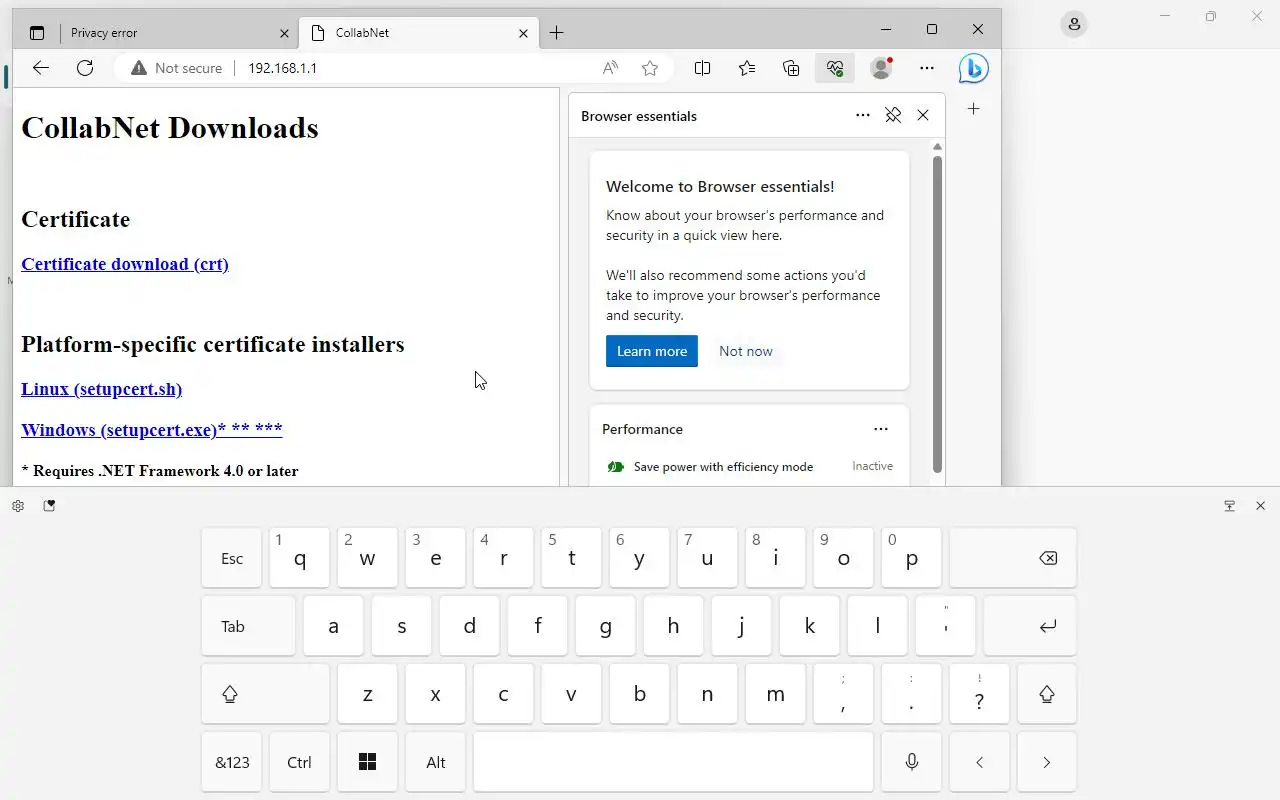Open Bing Copilot sidebar
1280x800 pixels.
tap(973, 68)
